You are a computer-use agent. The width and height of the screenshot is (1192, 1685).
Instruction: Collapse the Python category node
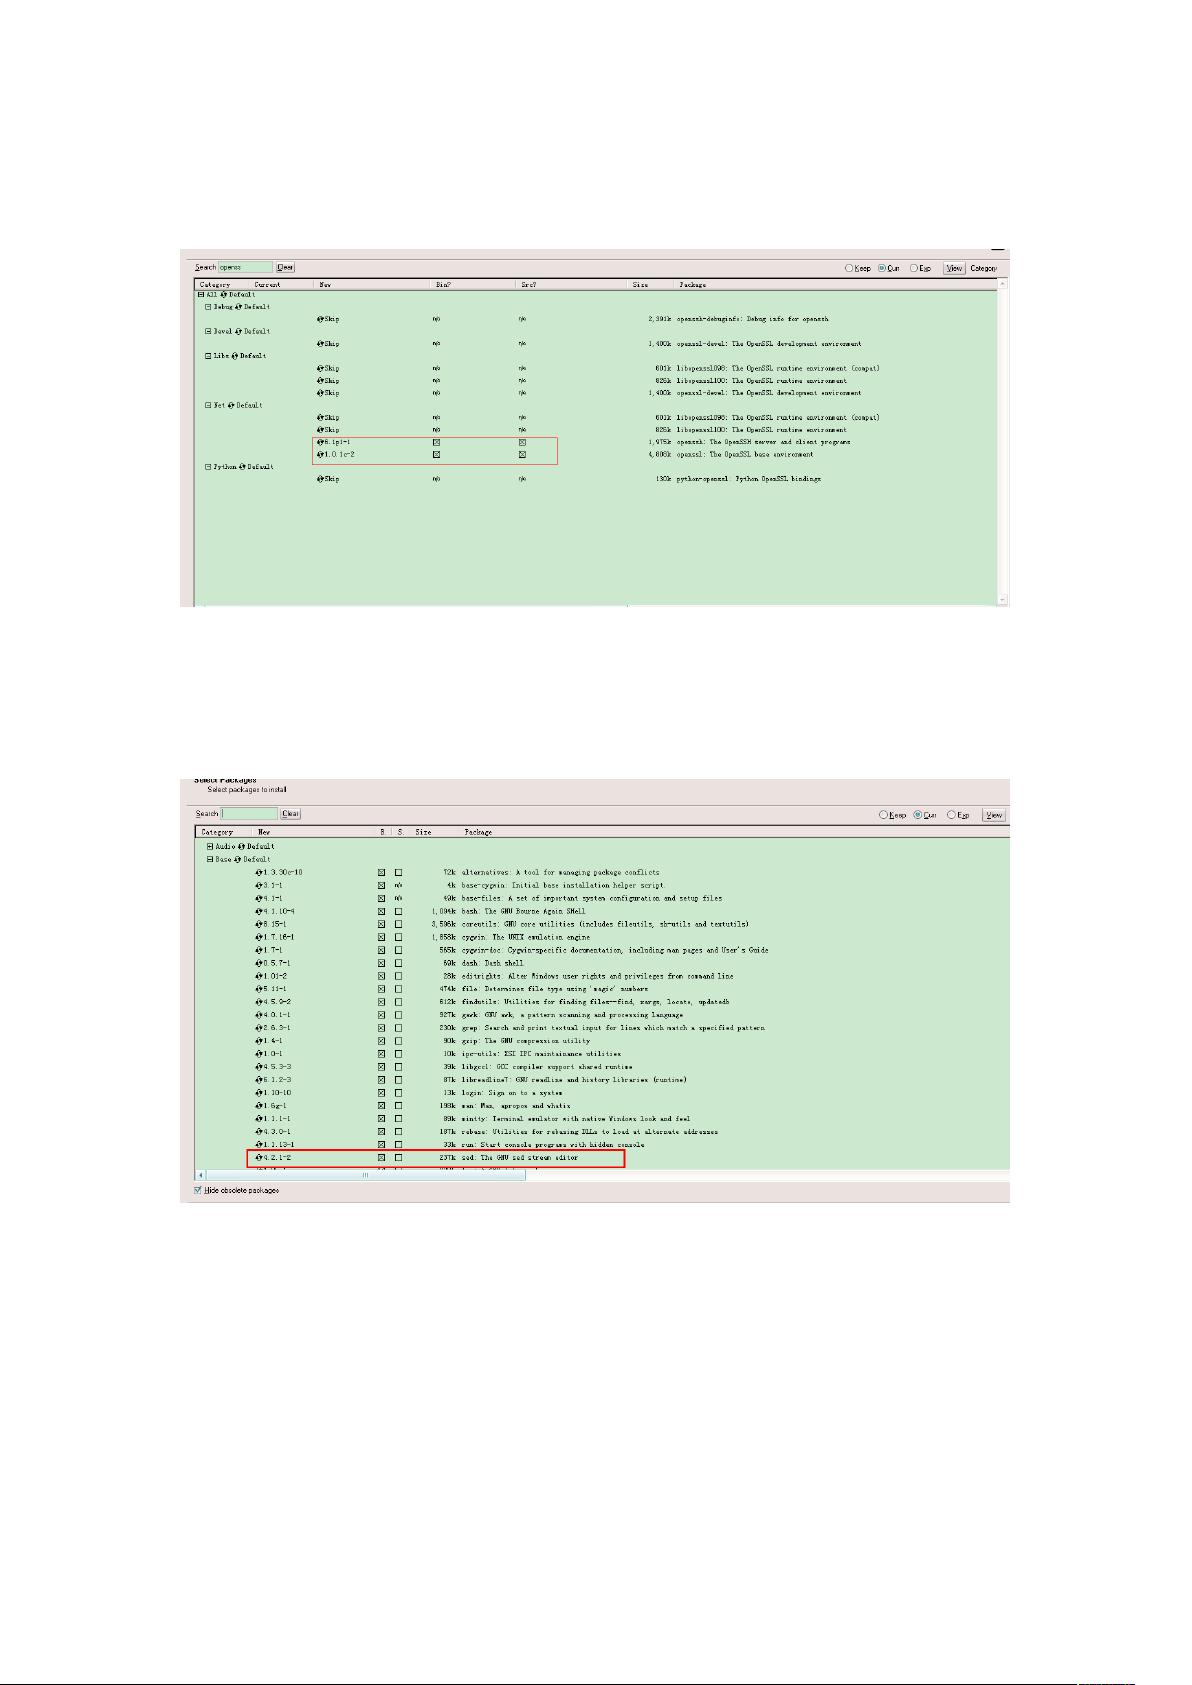pos(209,467)
